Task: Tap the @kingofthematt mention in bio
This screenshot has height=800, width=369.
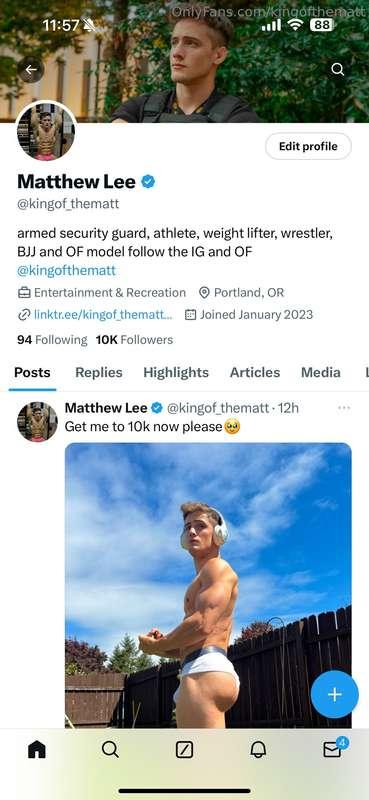Action: click(66, 270)
